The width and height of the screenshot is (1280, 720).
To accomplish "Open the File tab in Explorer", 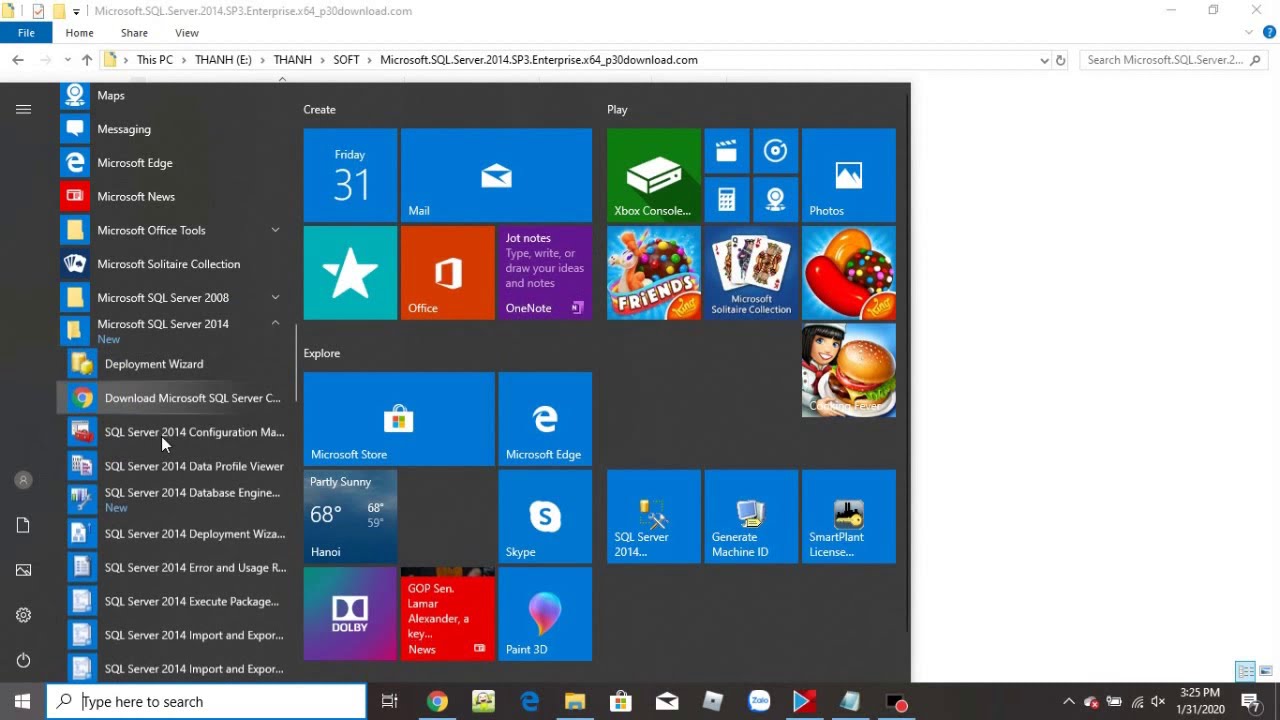I will coord(26,33).
